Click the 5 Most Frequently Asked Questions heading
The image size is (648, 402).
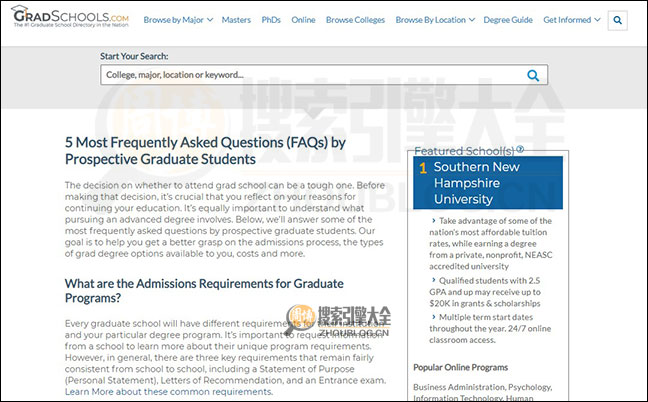pos(205,151)
